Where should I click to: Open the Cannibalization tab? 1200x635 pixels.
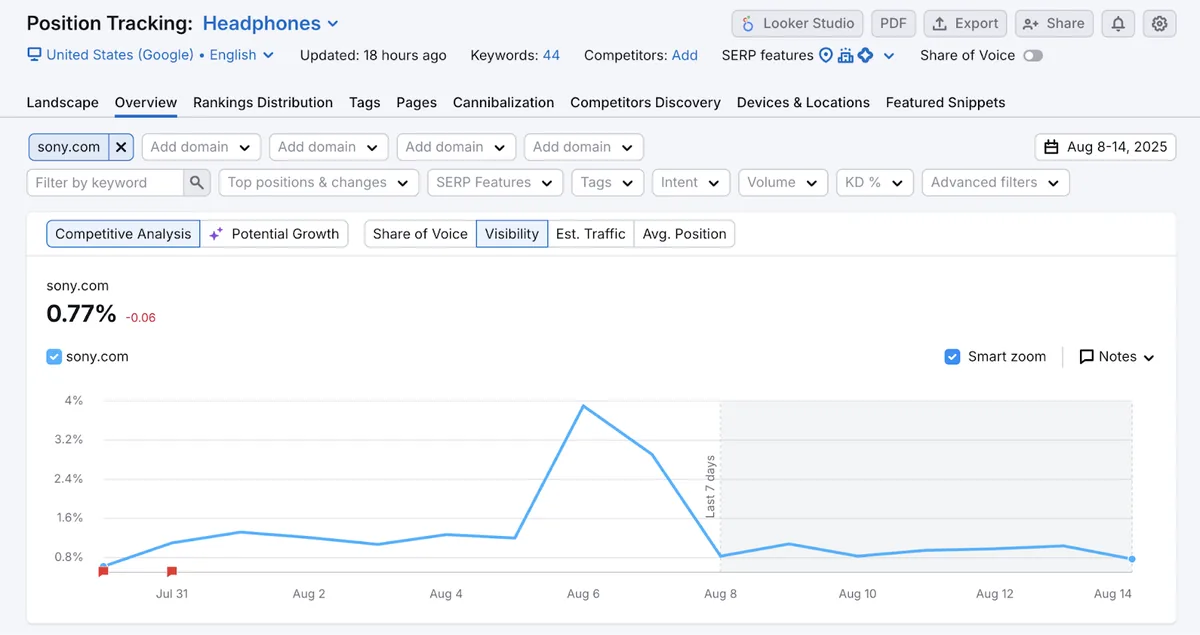(503, 102)
